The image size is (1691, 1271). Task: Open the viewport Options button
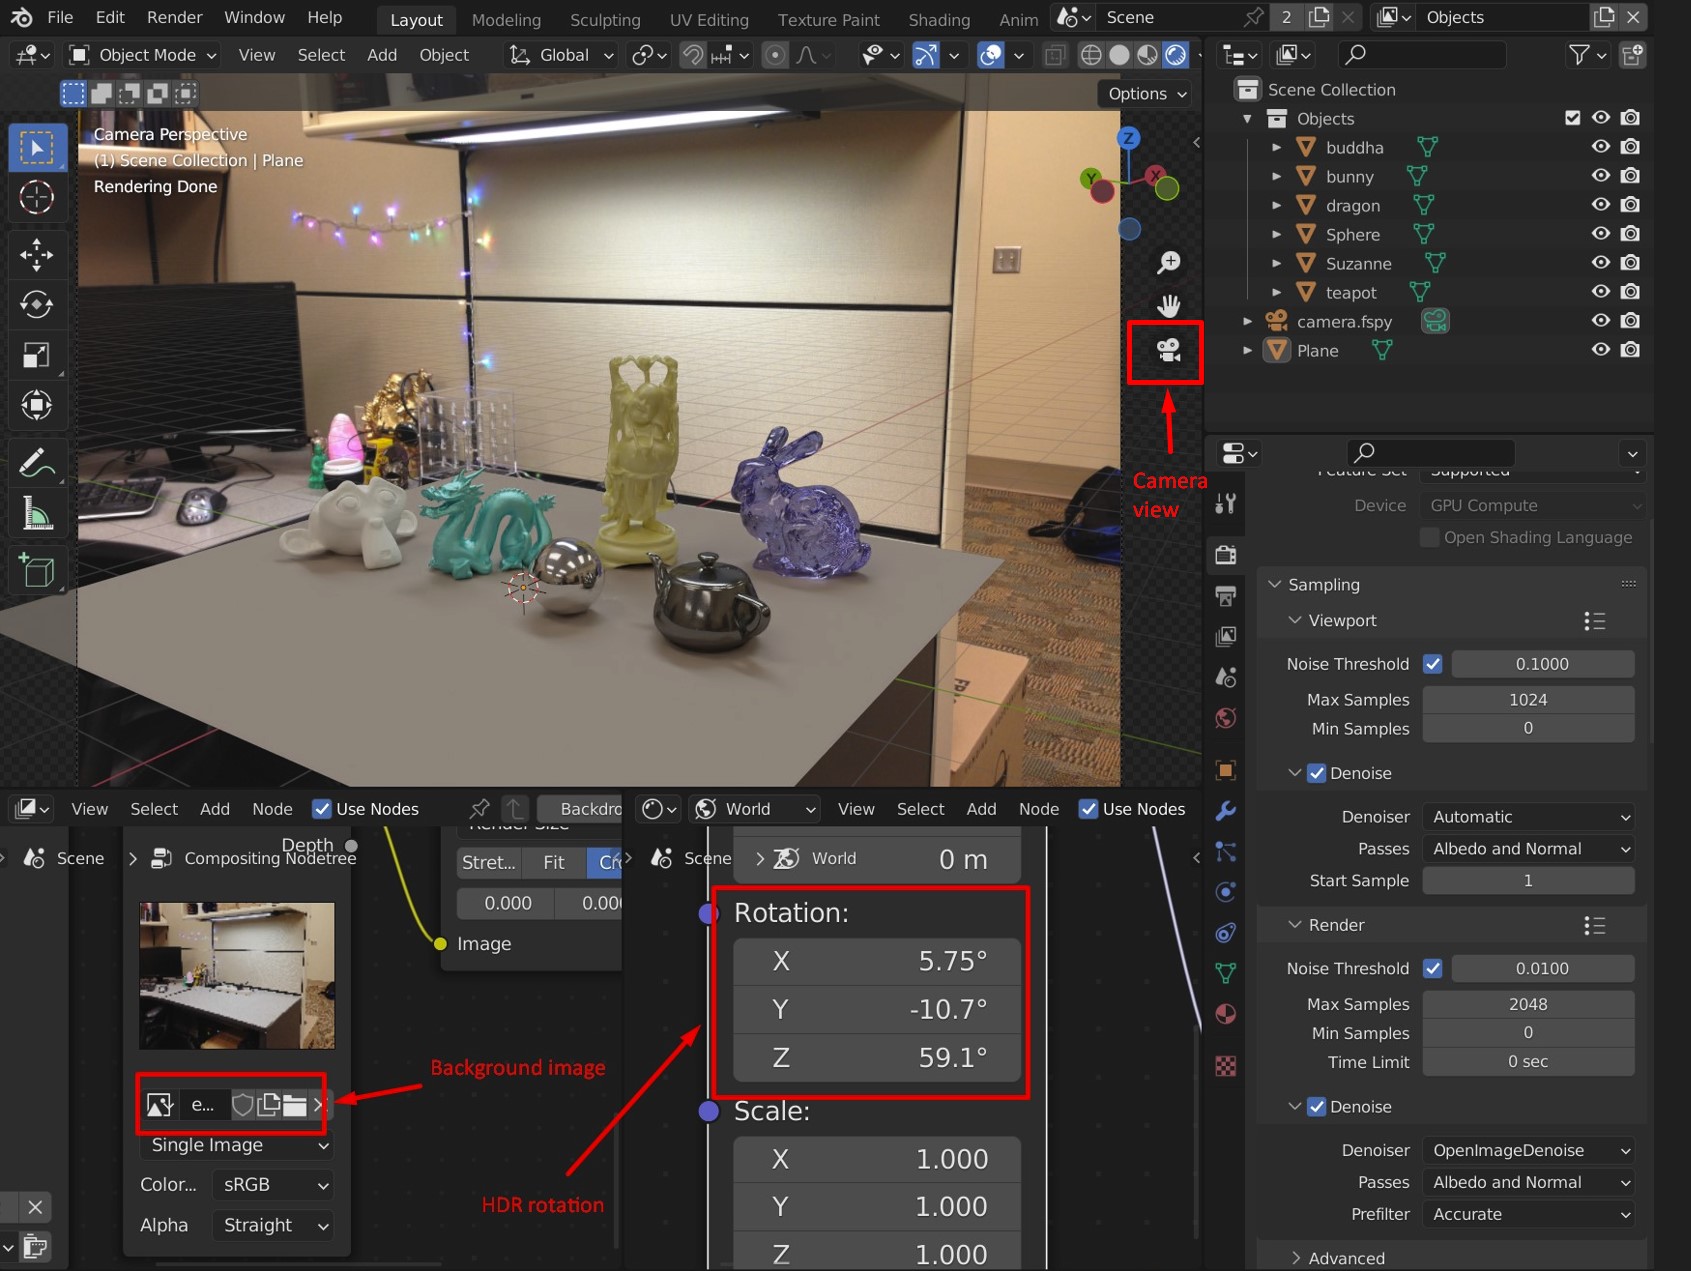[x=1147, y=94]
